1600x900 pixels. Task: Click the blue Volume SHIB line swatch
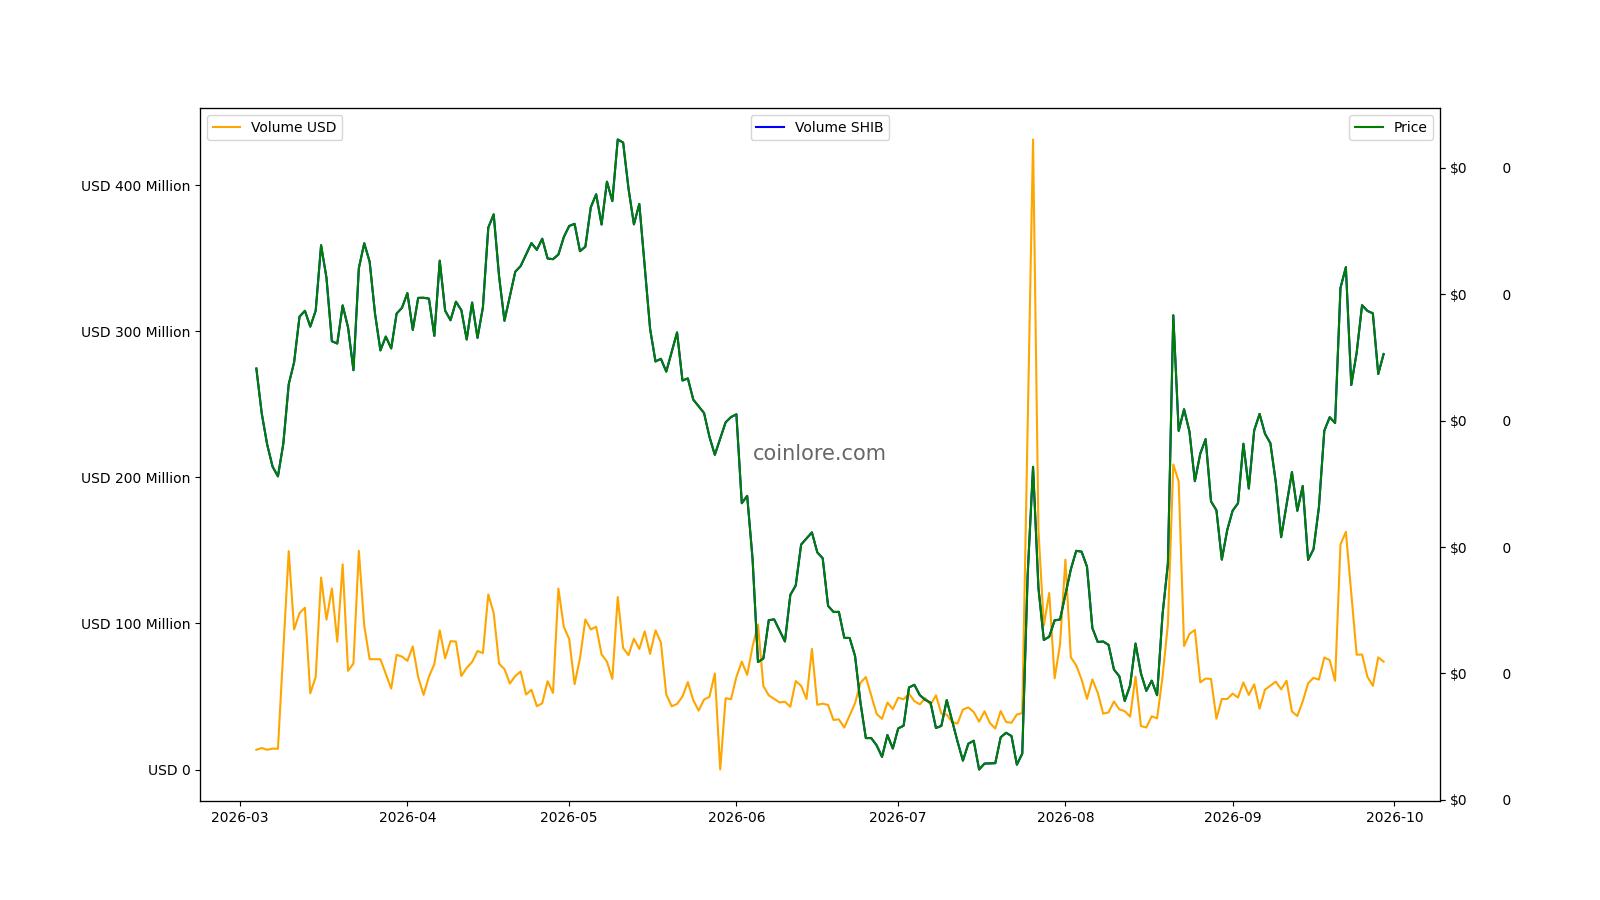tap(771, 127)
